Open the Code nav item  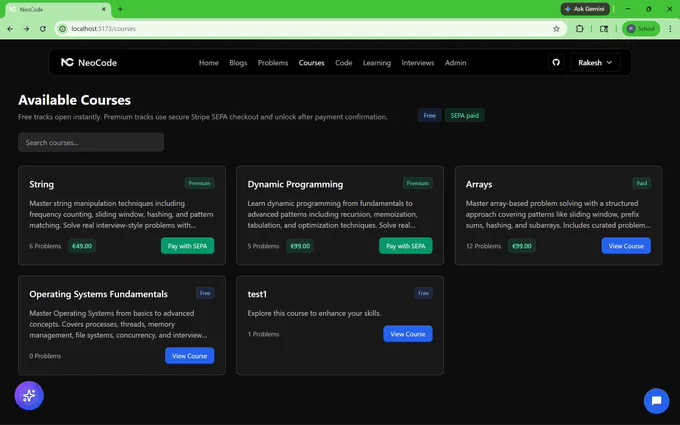pos(343,63)
